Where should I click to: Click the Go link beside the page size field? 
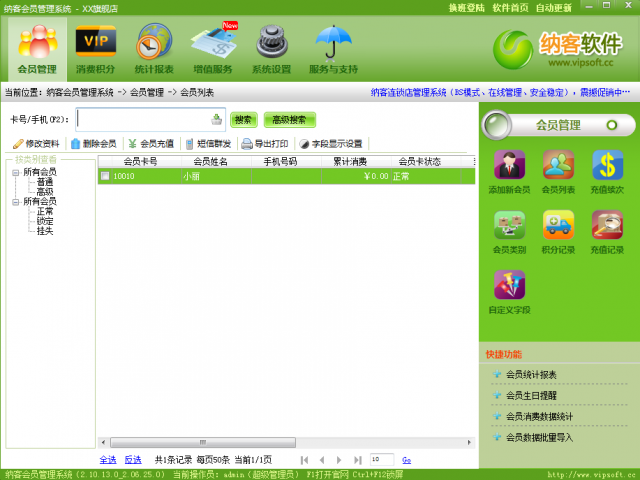(x=407, y=460)
